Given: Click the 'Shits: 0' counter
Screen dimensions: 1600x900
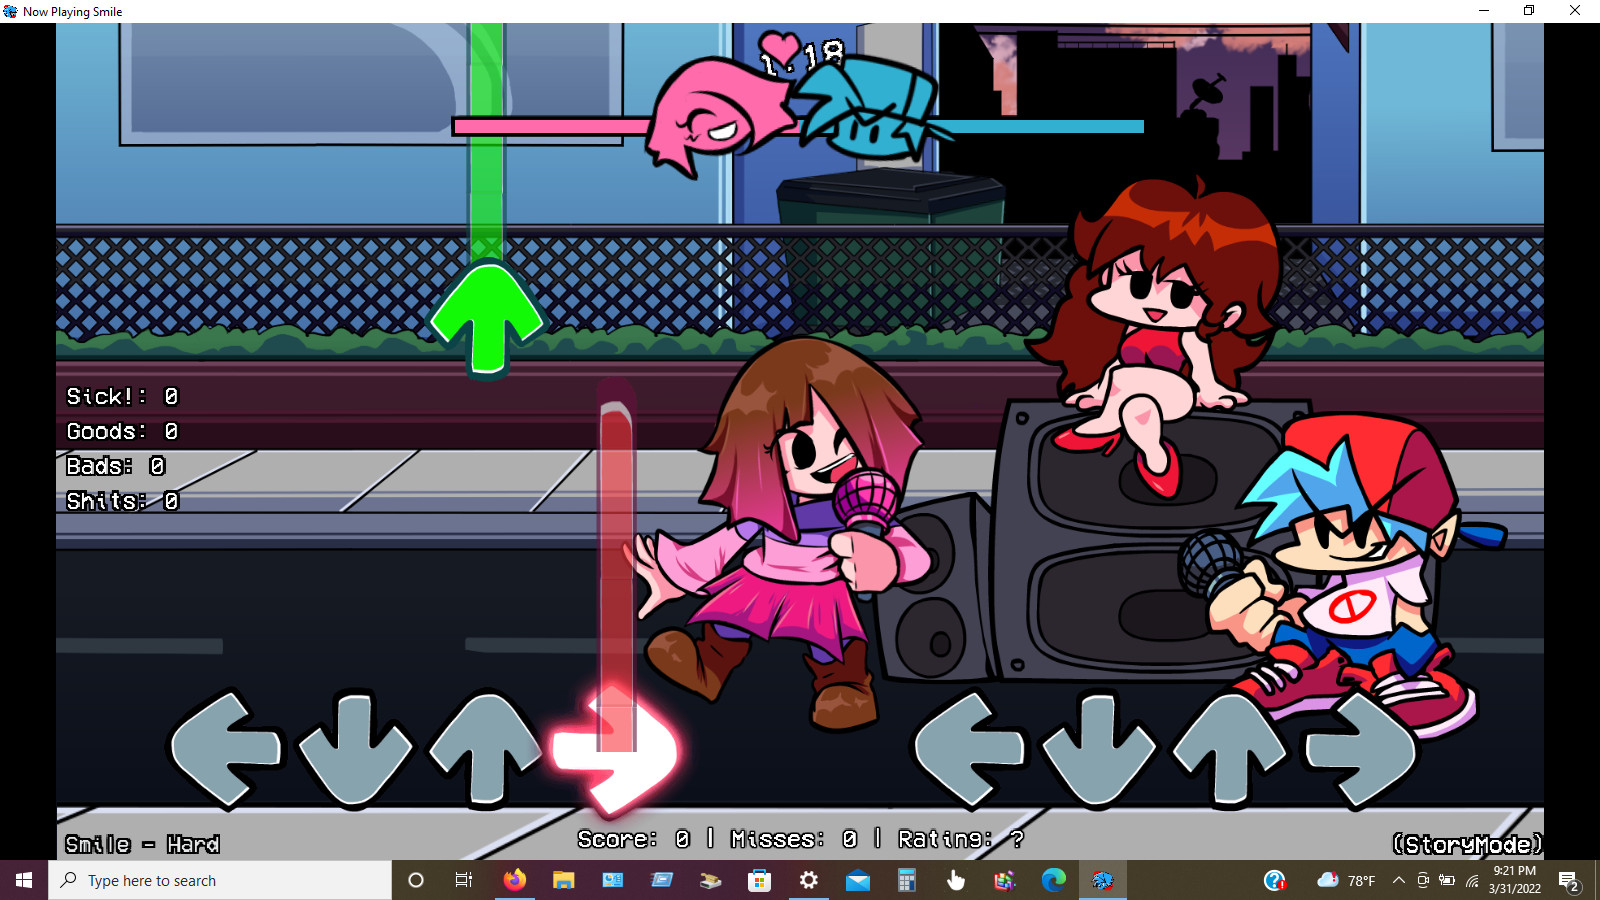Looking at the screenshot, I should pos(122,501).
